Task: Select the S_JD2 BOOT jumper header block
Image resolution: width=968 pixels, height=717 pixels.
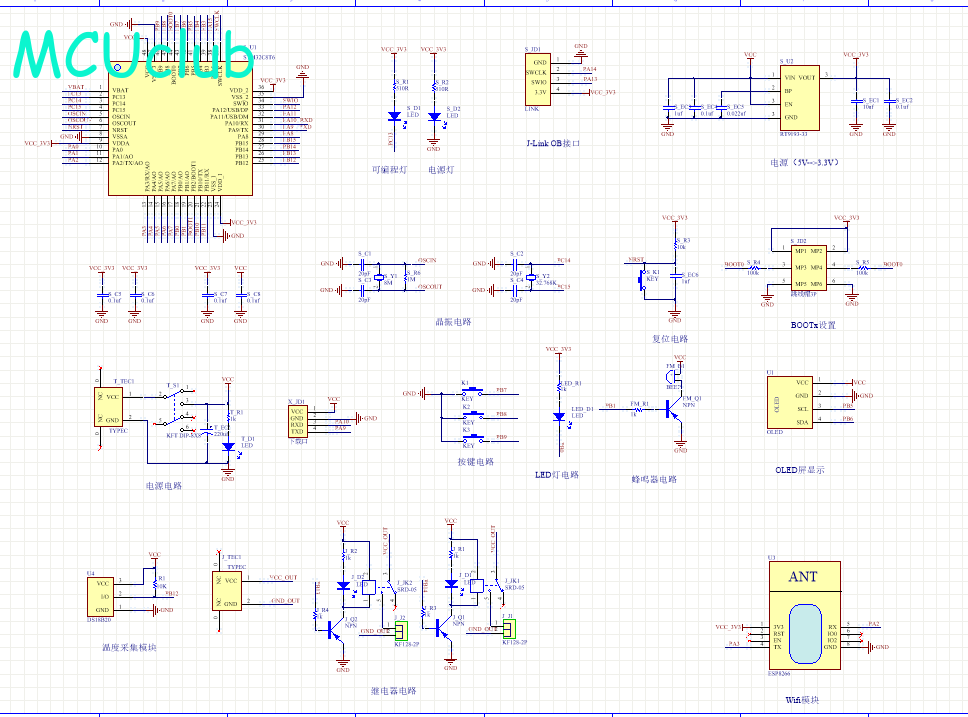Action: pos(808,267)
